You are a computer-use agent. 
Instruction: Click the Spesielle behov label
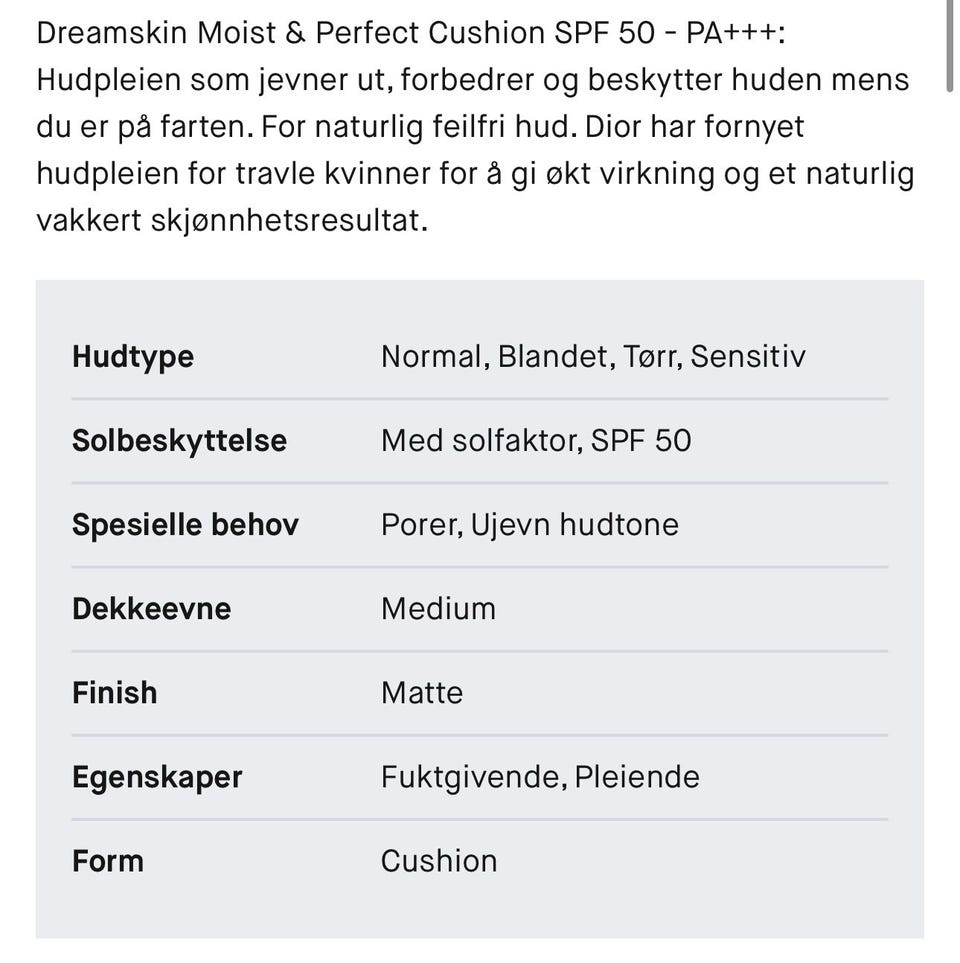(x=185, y=525)
